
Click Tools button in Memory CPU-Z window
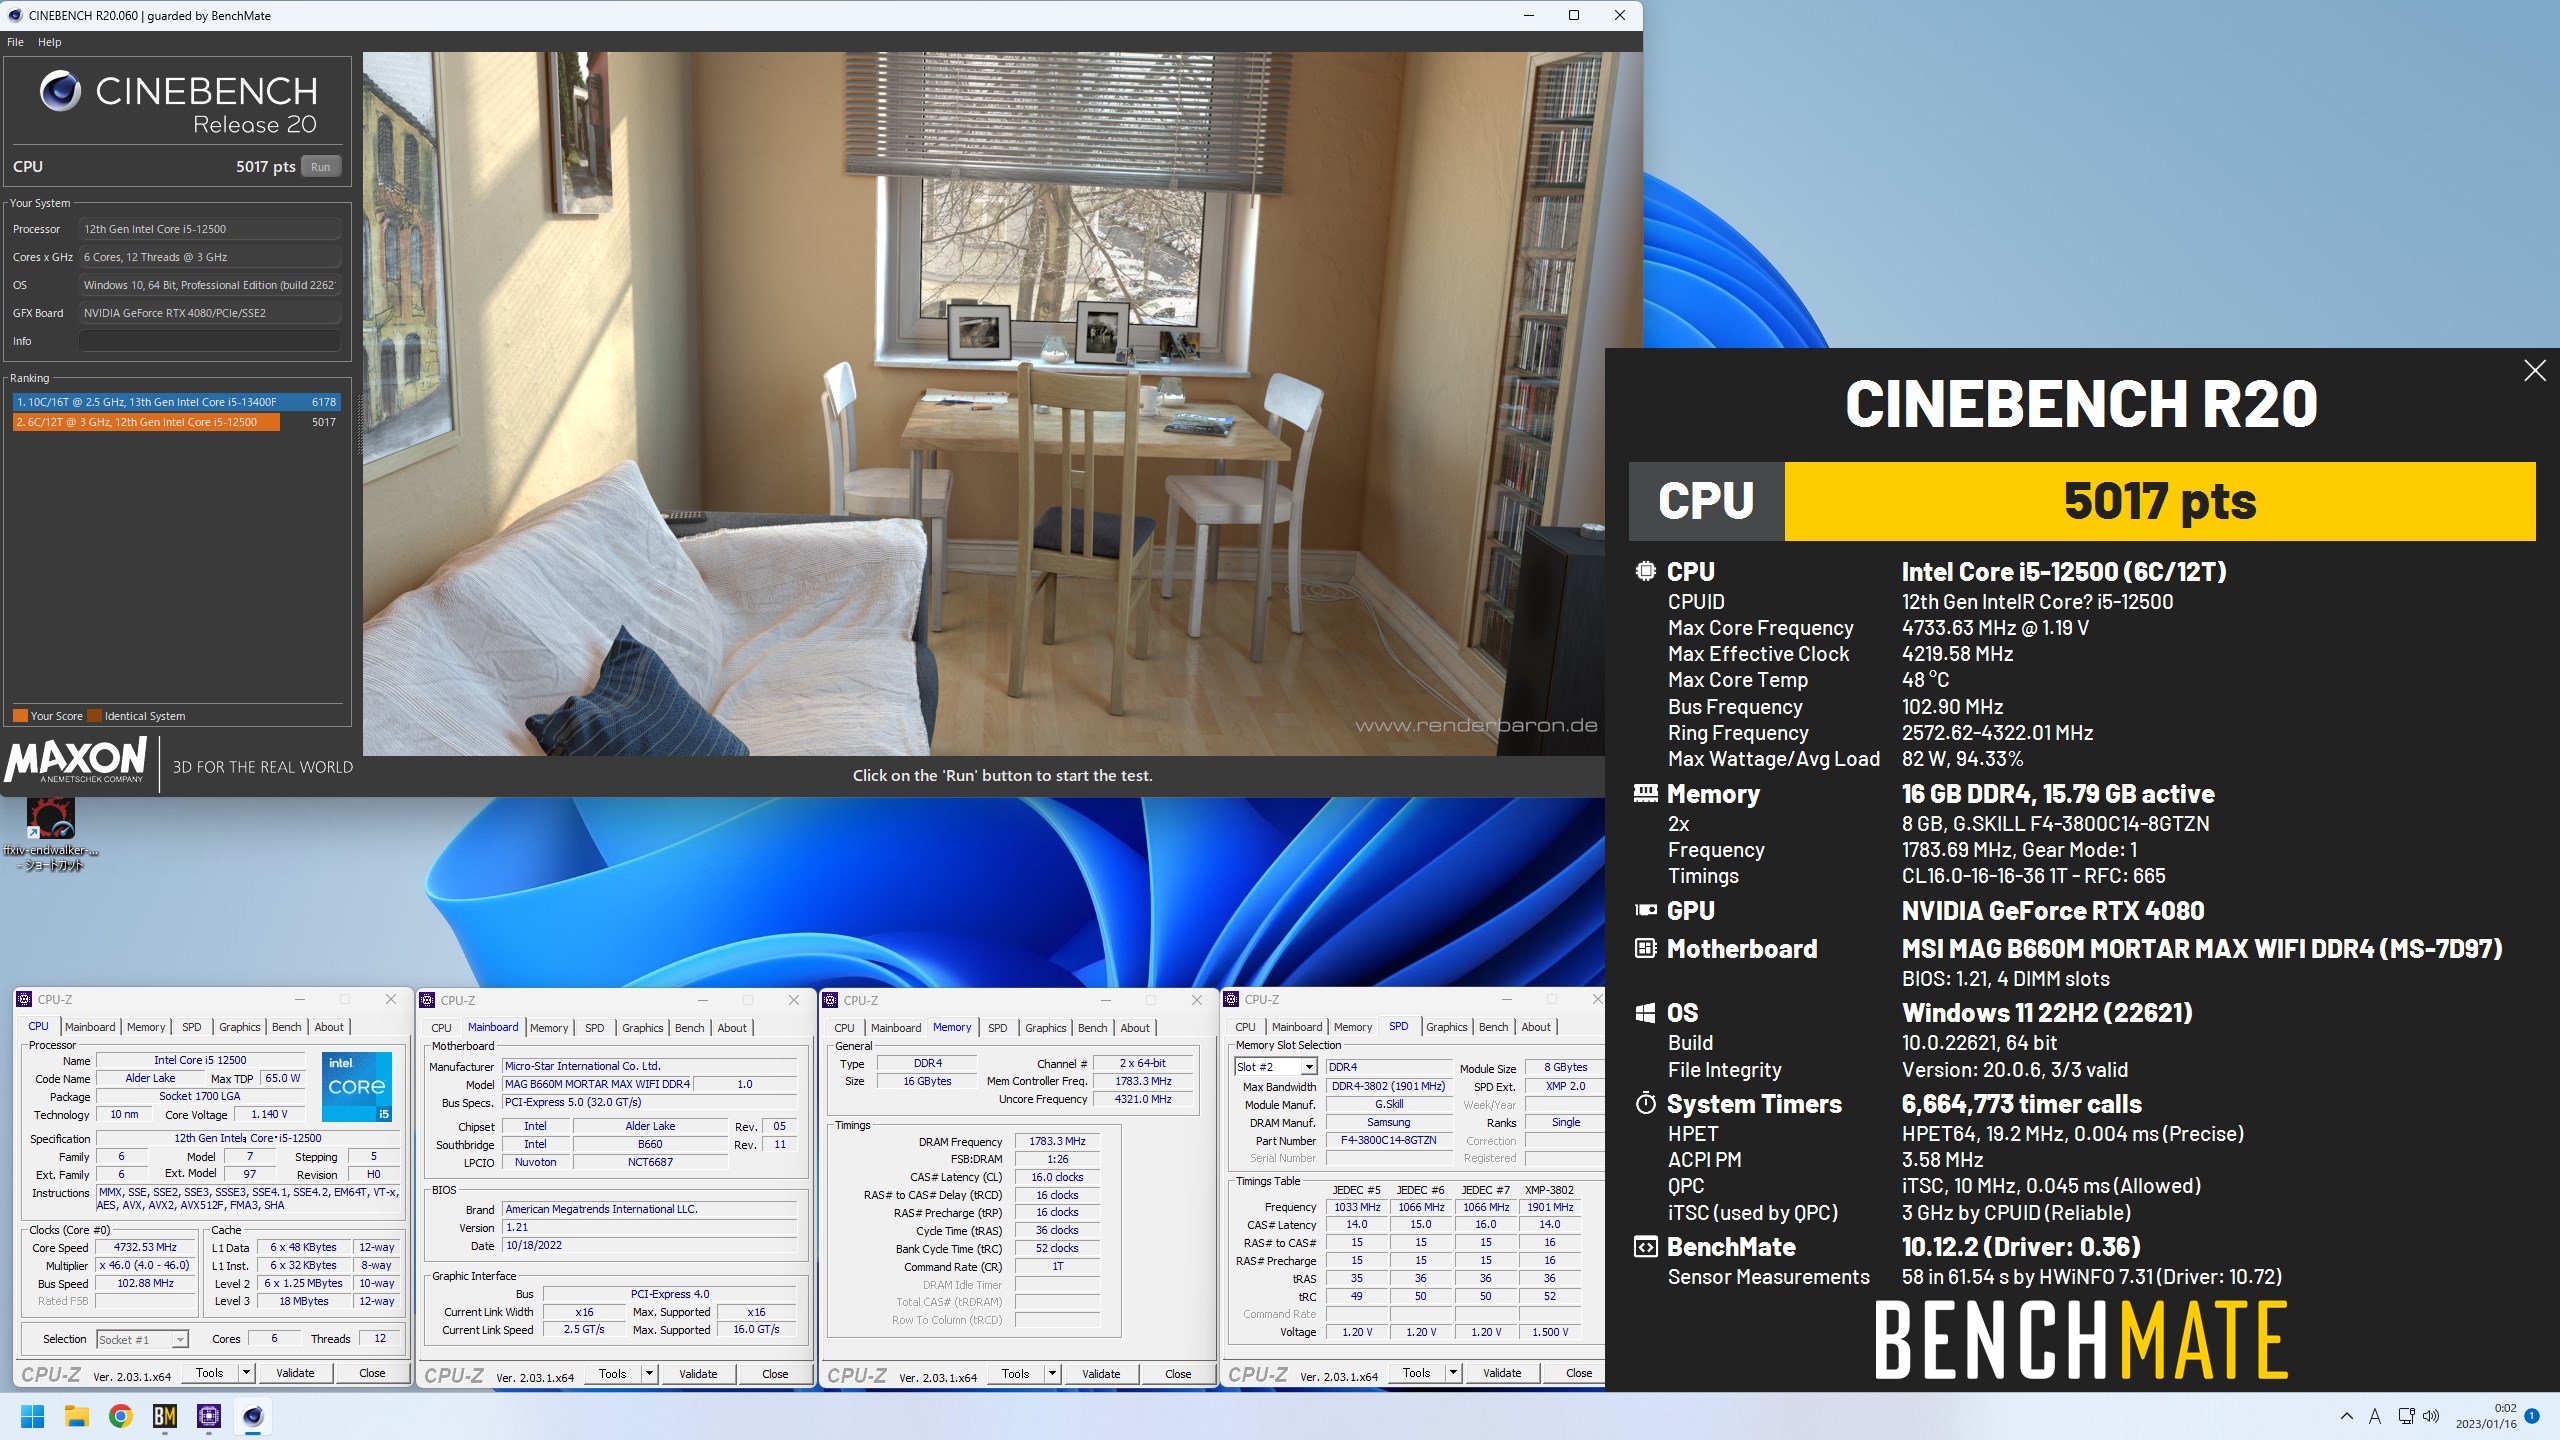(1016, 1374)
